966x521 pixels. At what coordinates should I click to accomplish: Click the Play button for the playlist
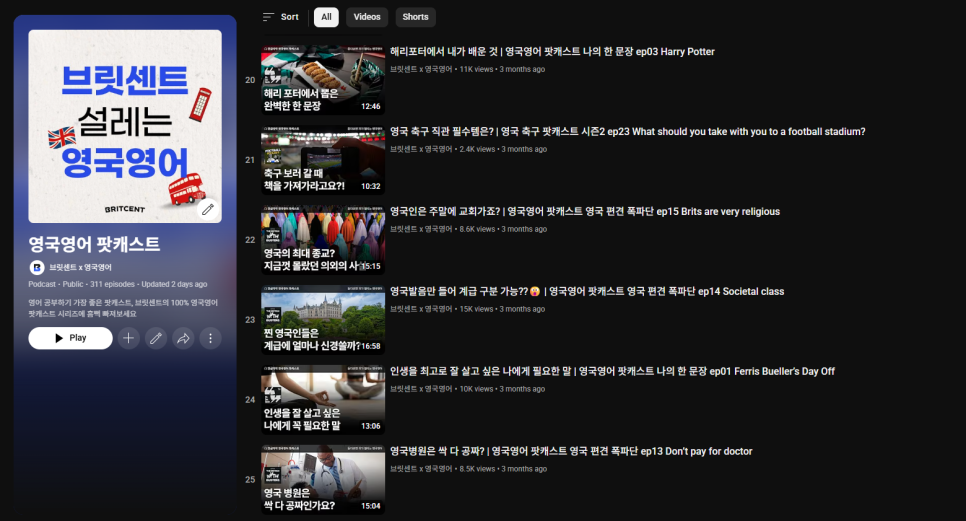70,338
